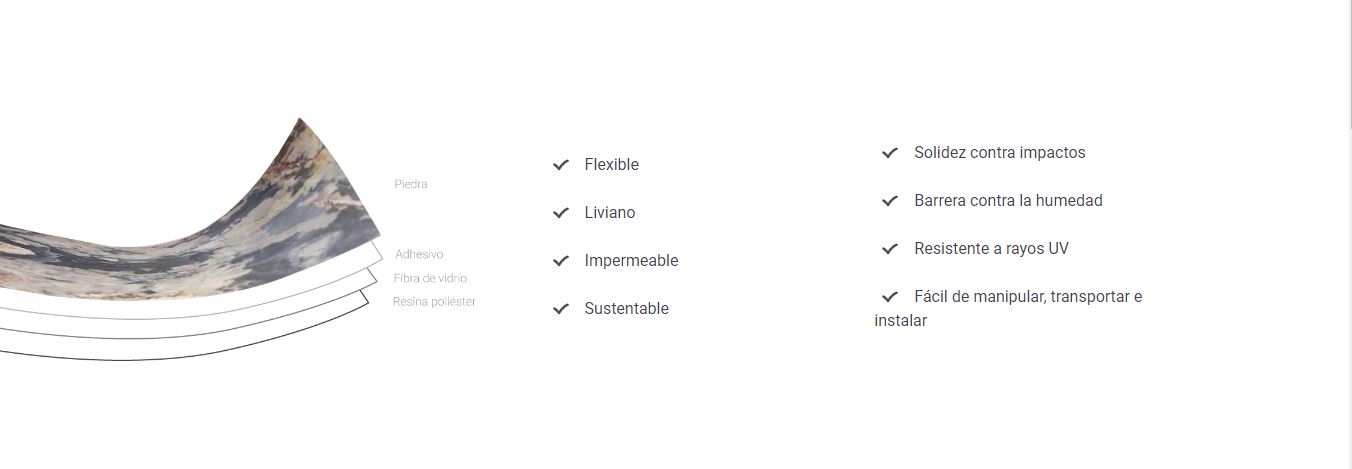
Task: Click the Resina poliéster layer label
Action: (434, 302)
